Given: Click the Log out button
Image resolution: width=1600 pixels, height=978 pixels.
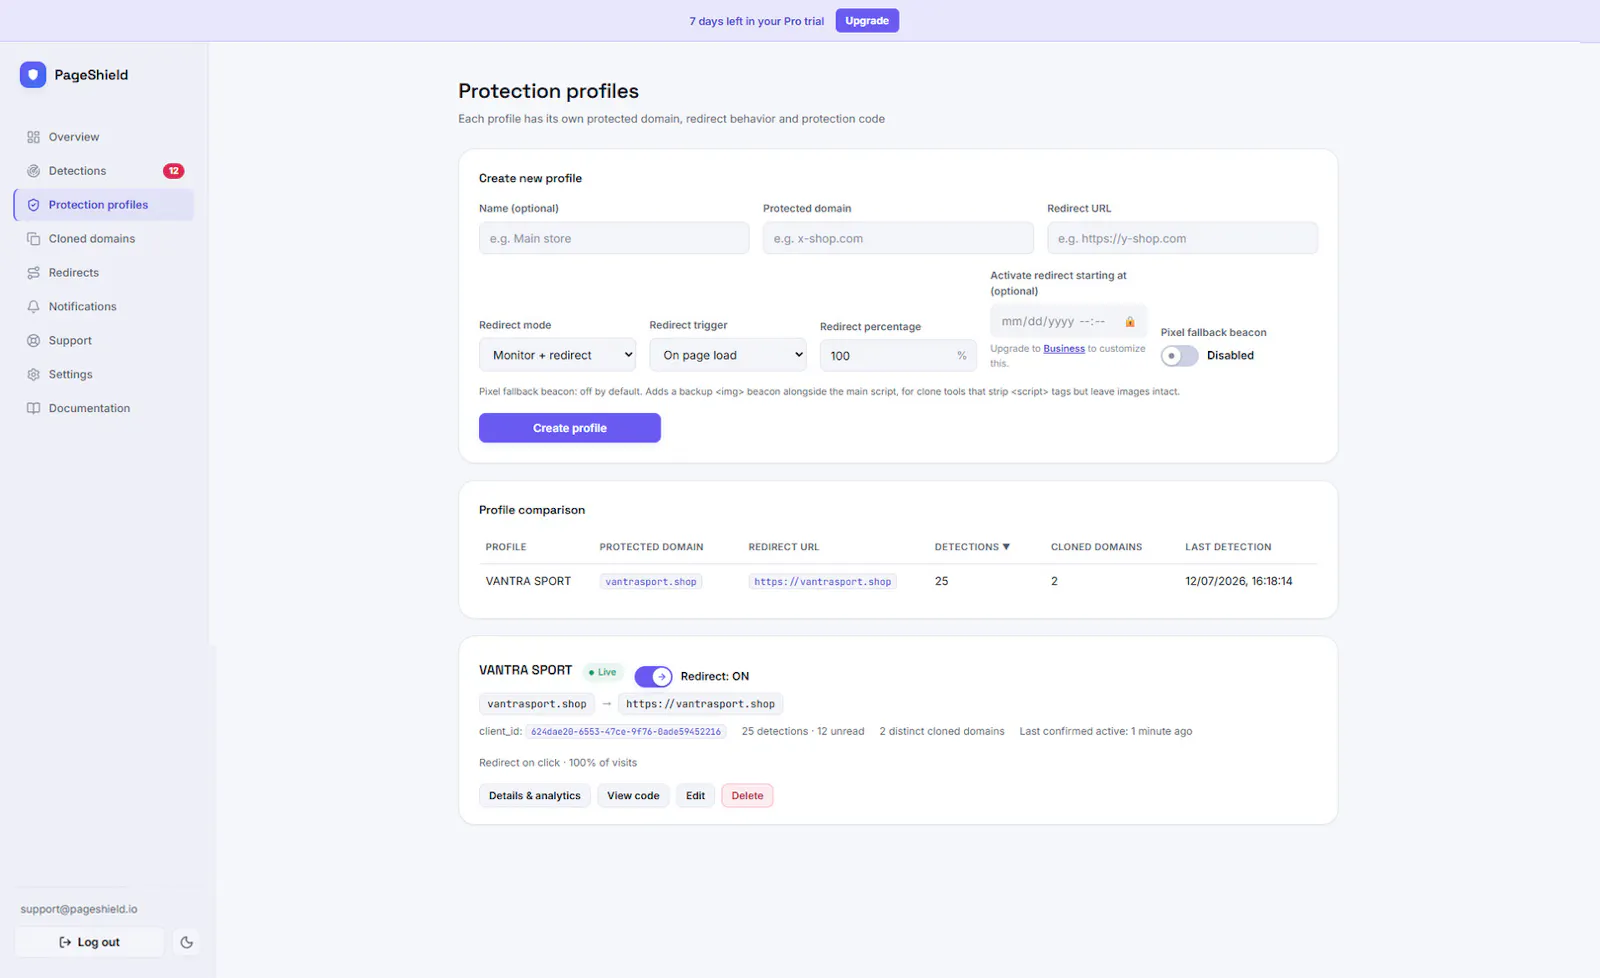Looking at the screenshot, I should 90,942.
